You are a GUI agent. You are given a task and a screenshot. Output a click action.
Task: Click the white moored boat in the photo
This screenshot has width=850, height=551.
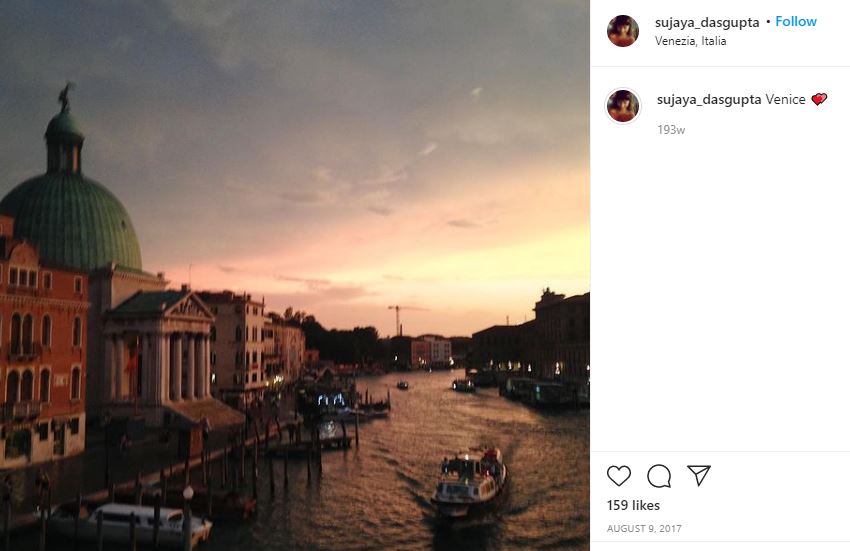[x=146, y=523]
